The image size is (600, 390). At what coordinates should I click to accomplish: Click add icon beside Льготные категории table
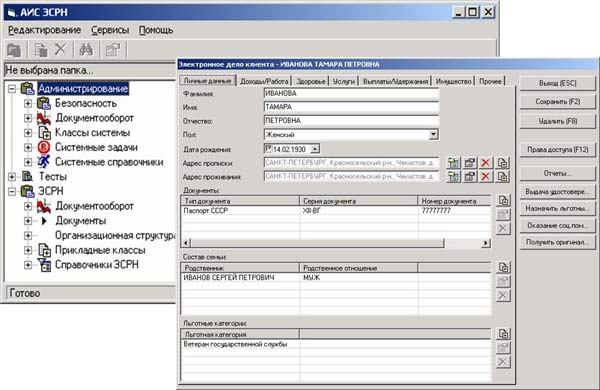pos(504,334)
